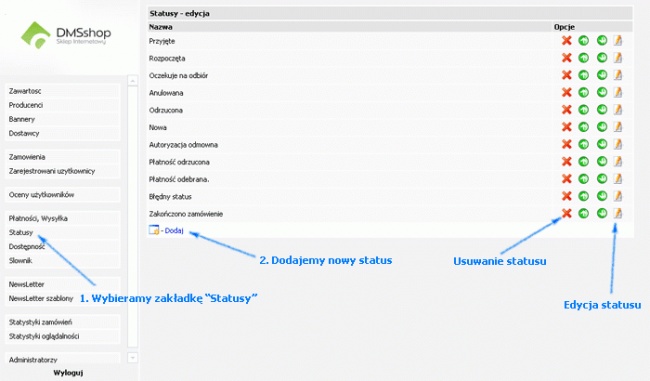This screenshot has width=650, height=381.
Task: Click the Dodaj link to add status
Action: pyautogui.click(x=174, y=231)
